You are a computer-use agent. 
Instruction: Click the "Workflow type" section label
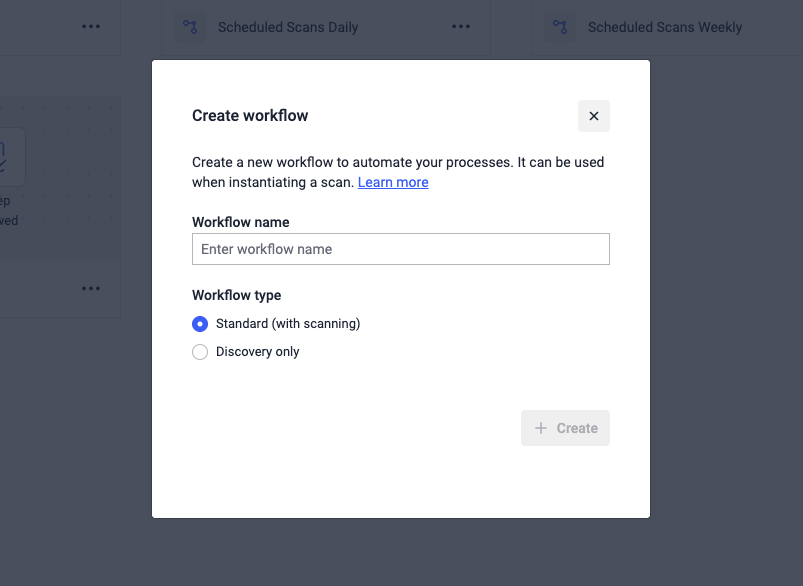click(237, 295)
